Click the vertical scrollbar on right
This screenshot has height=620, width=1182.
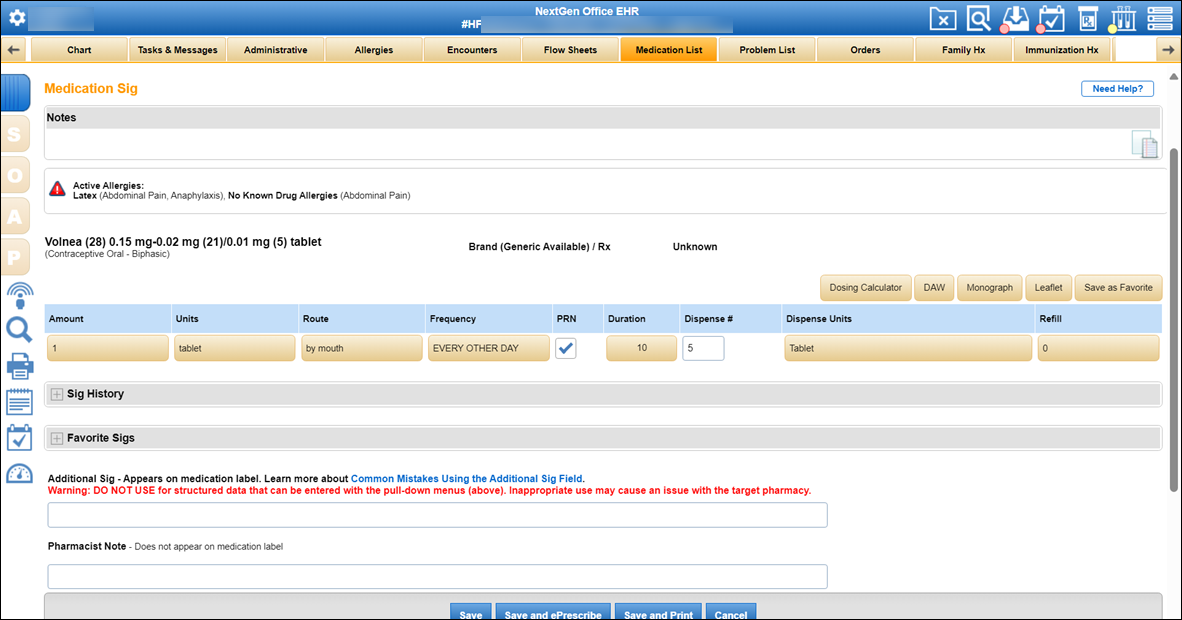1174,320
